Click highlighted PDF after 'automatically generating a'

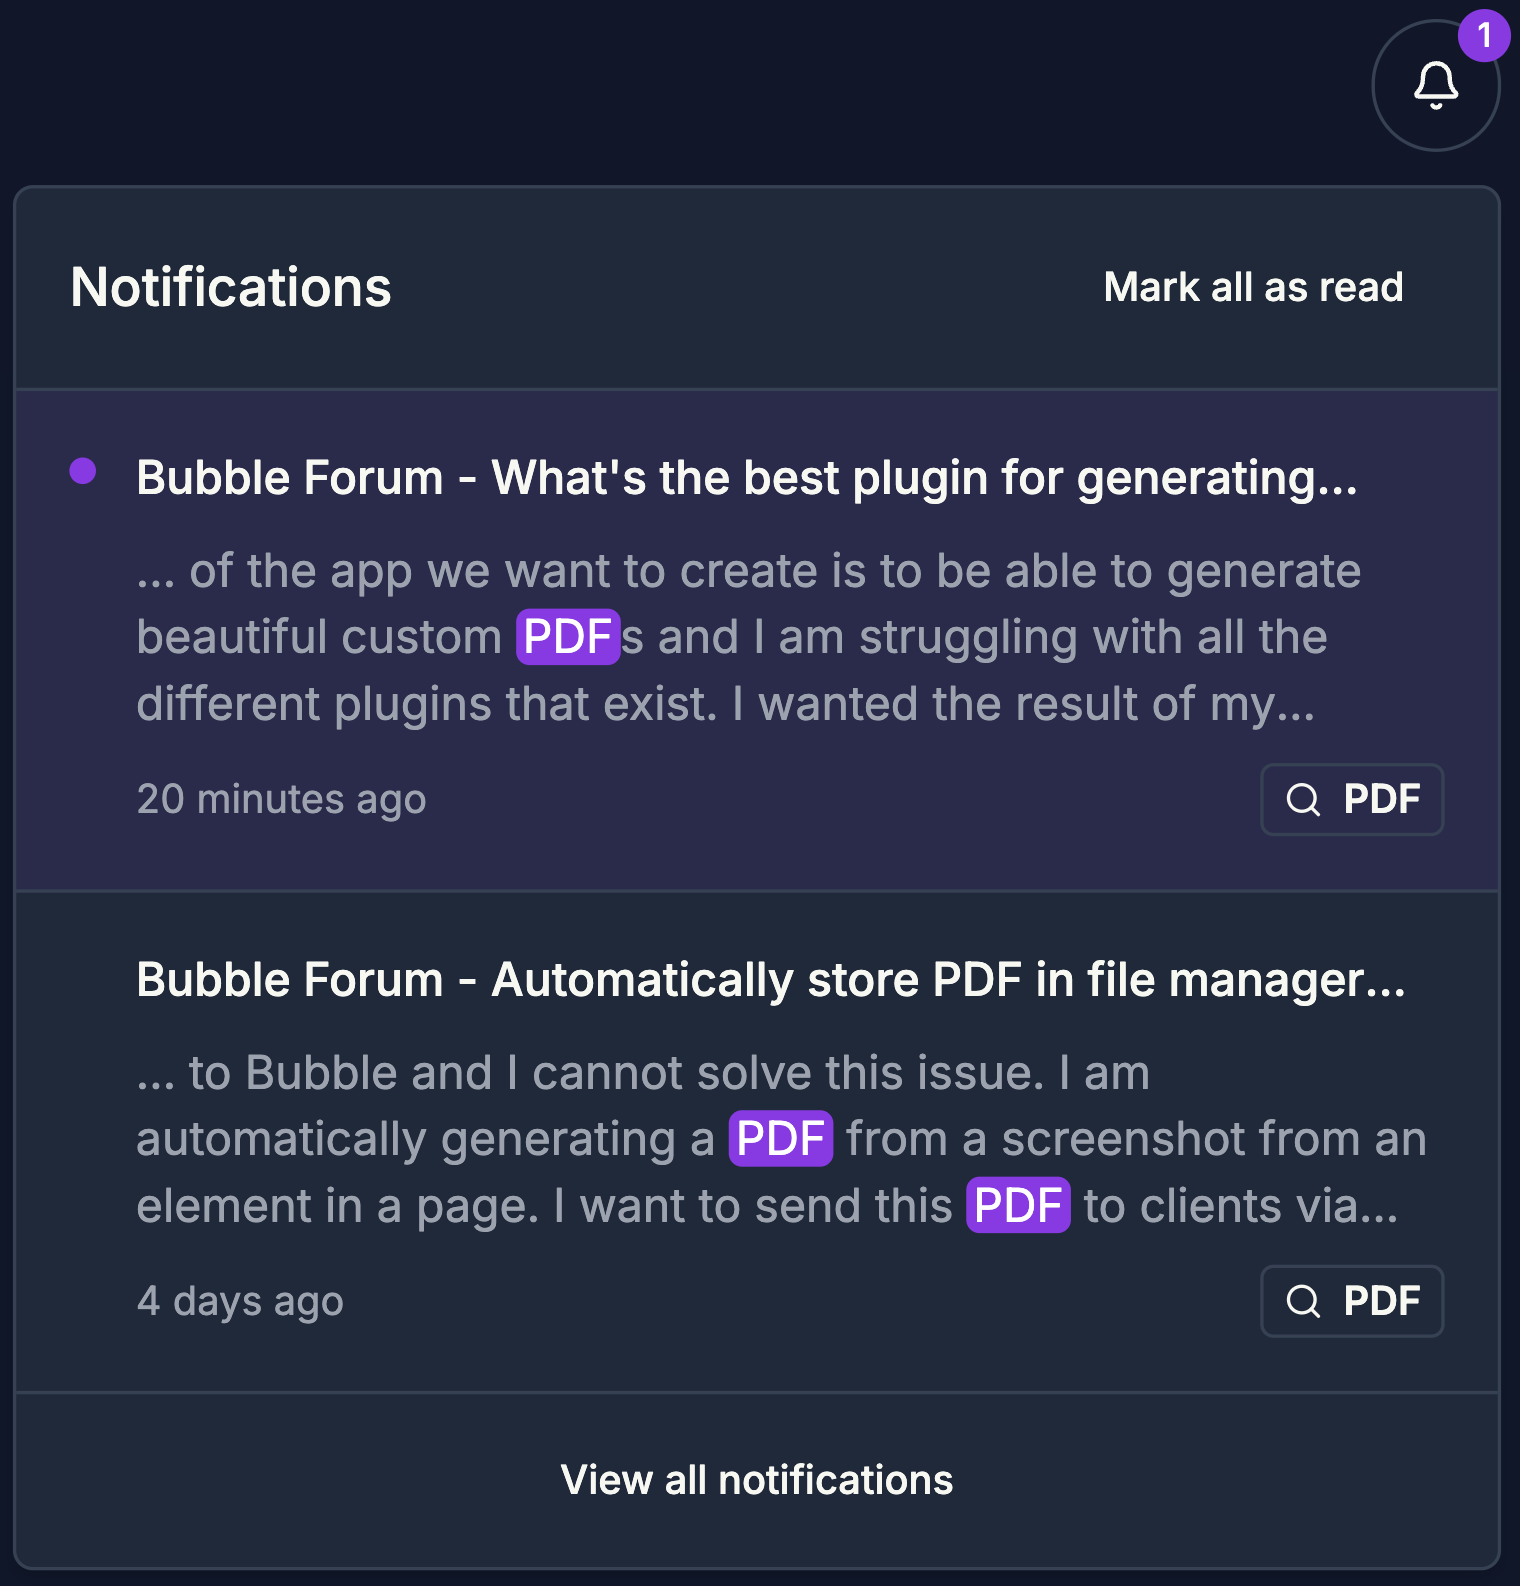(x=781, y=1139)
